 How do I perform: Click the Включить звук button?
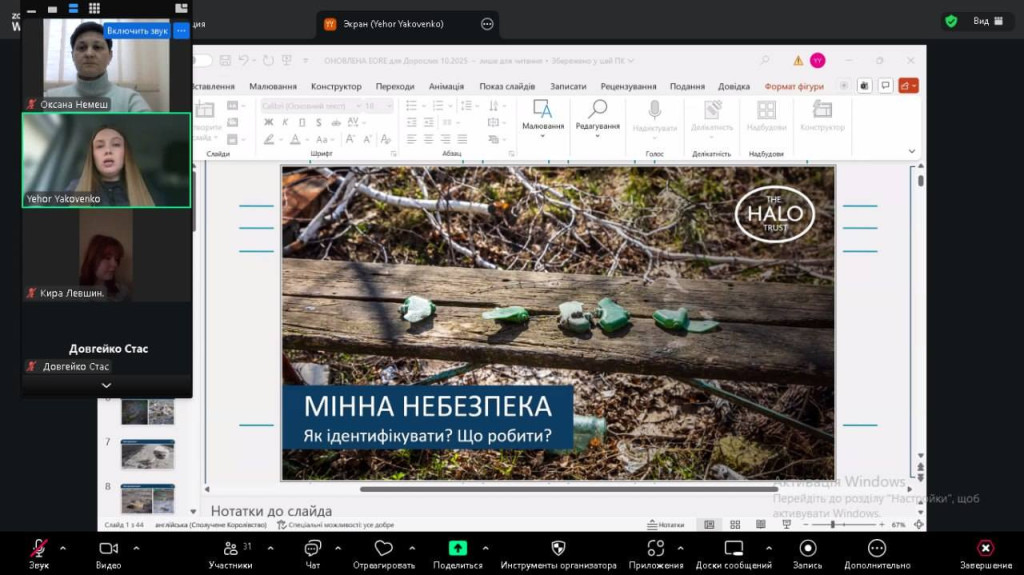tap(137, 31)
